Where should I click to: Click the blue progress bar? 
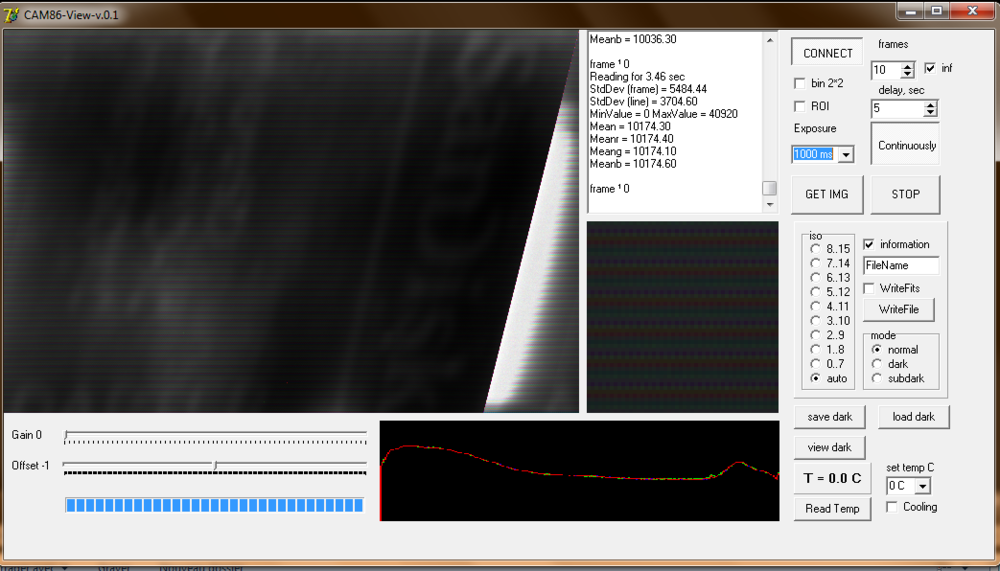click(214, 505)
